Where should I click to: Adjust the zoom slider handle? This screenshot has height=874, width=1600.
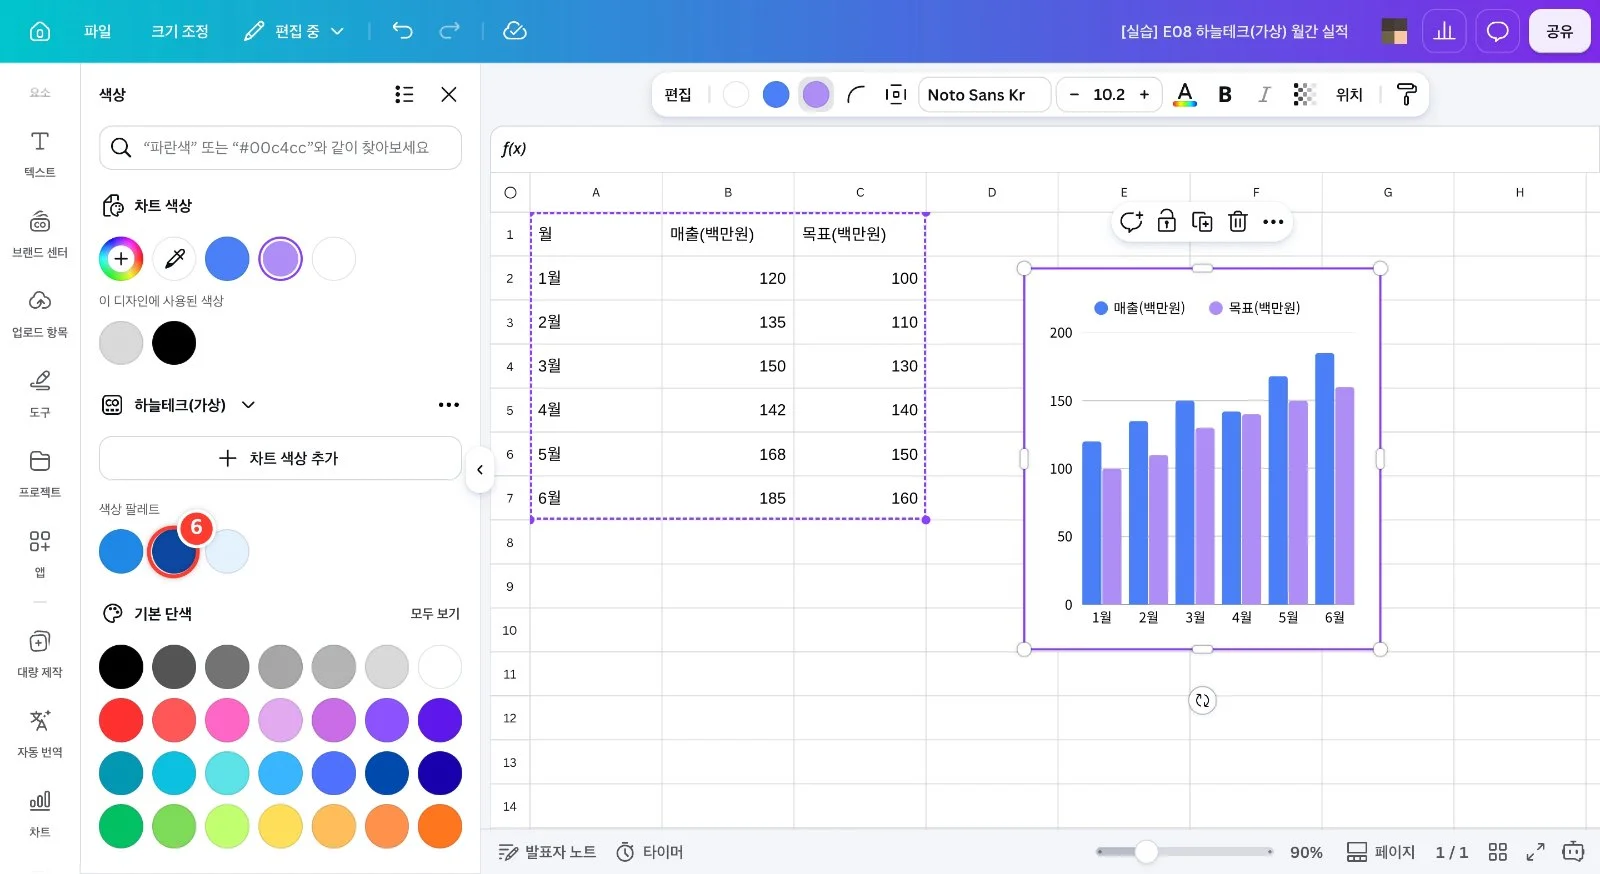point(1146,852)
